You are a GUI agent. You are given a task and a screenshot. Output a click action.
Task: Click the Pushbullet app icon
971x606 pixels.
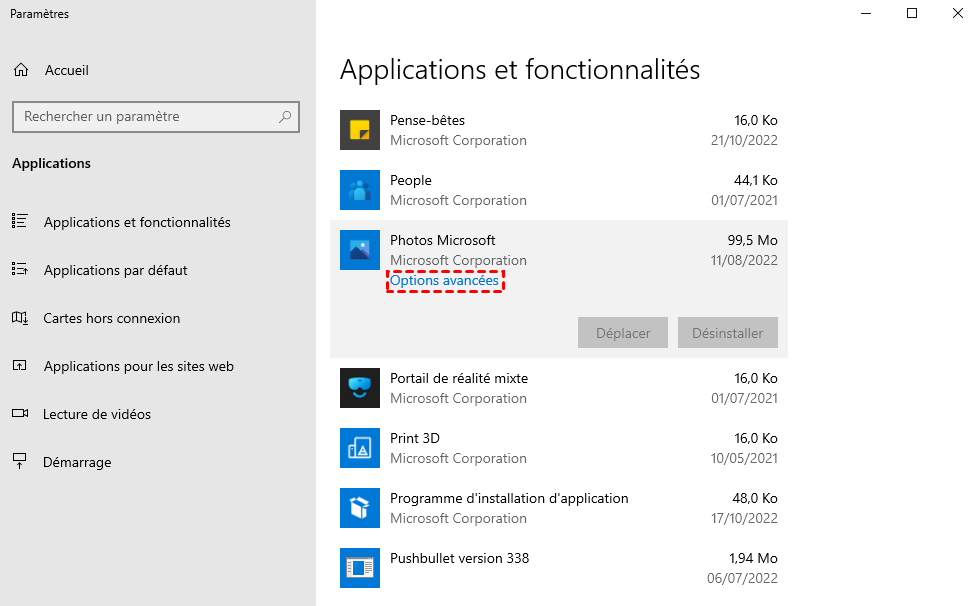coord(360,567)
